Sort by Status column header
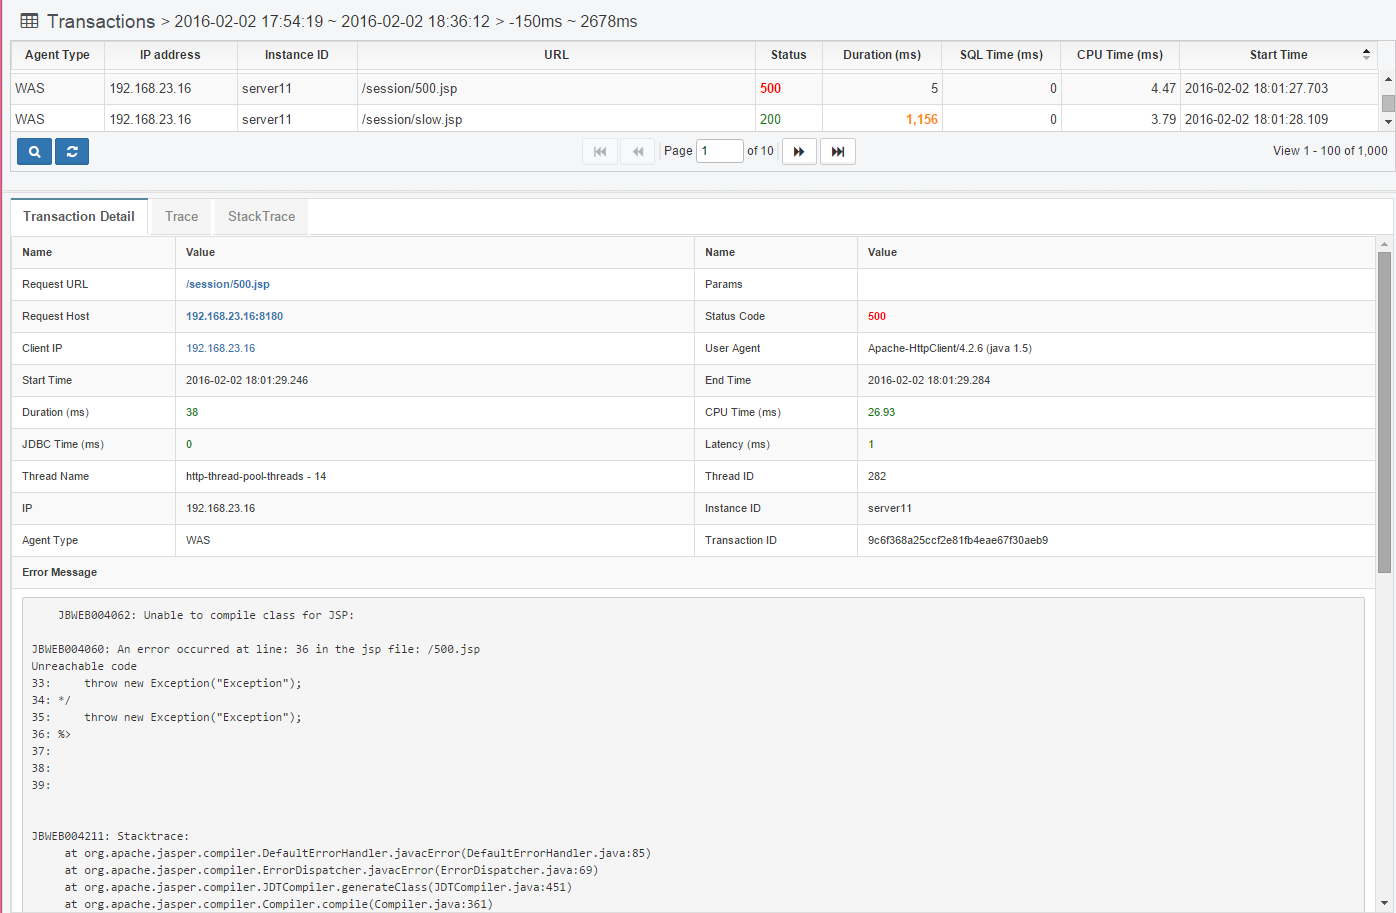The image size is (1396, 913). click(788, 55)
